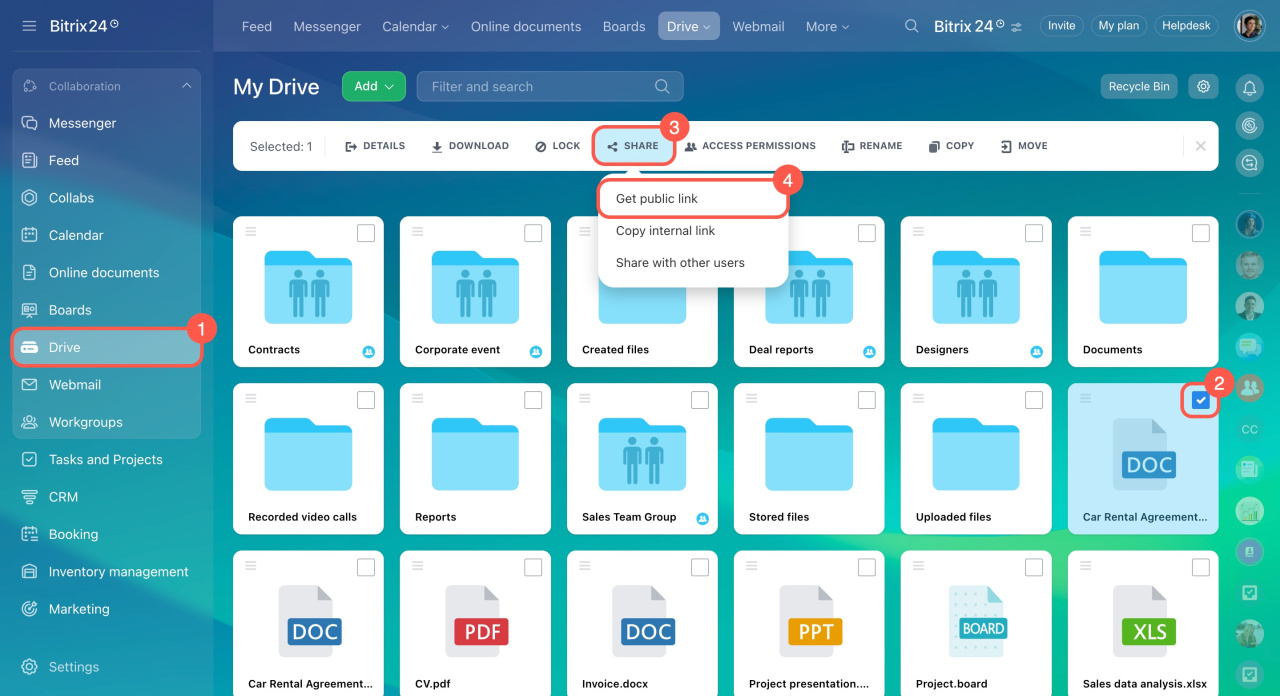Click the Invite button
This screenshot has width=1280, height=696.
pos(1062,26)
